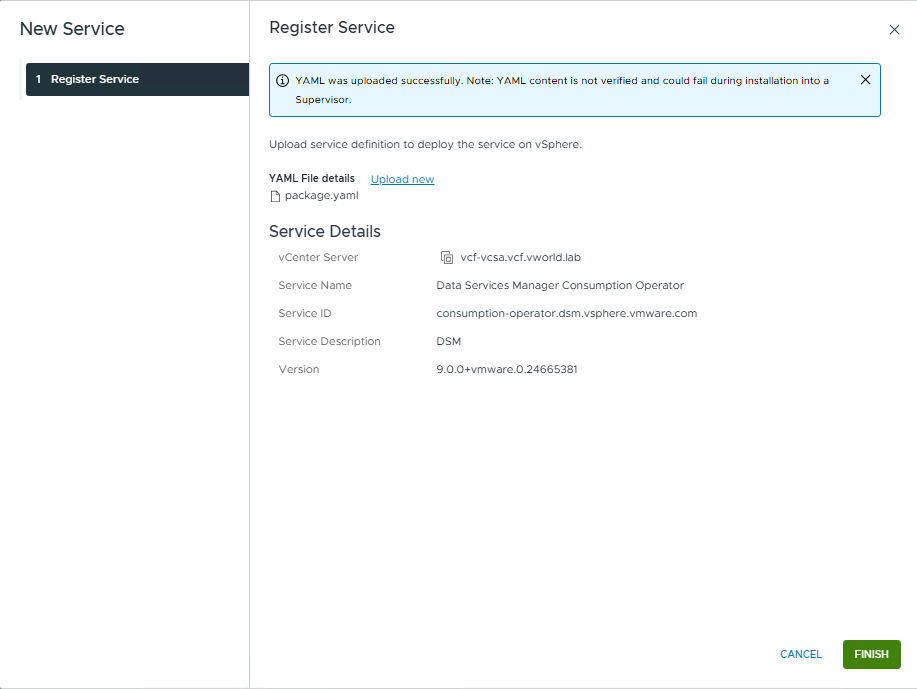
Task: Cancel the service registration
Action: coord(800,654)
